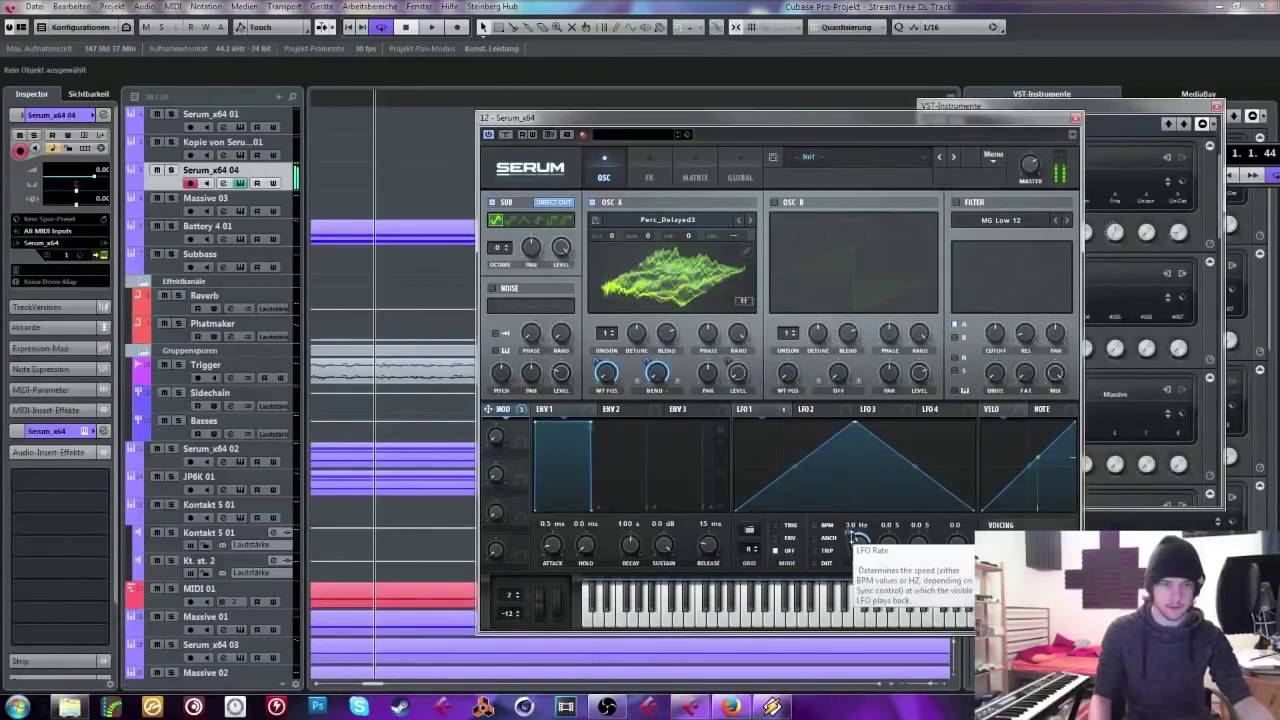Click the transport Stop button
1280x720 pixels.
pos(406,27)
